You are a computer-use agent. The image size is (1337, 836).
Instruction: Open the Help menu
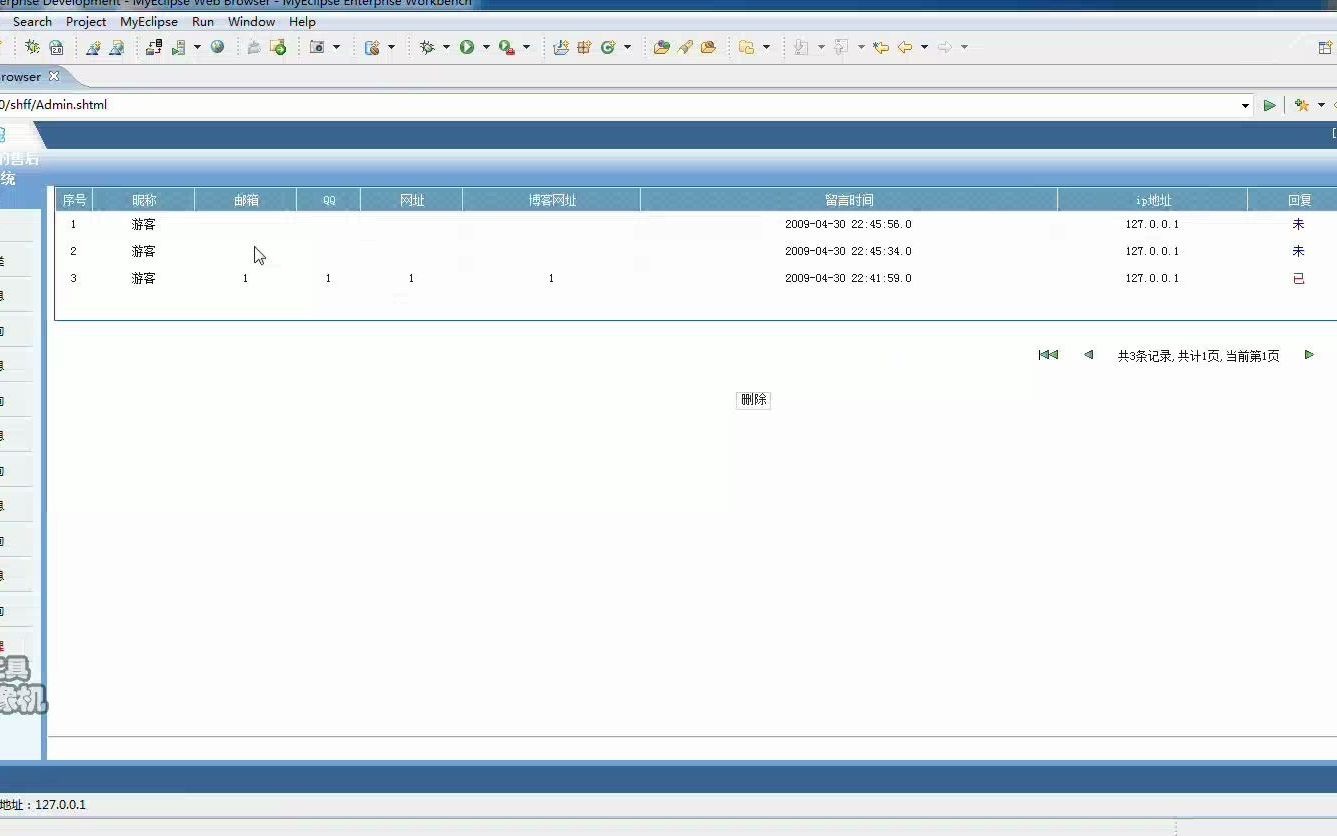pos(302,21)
